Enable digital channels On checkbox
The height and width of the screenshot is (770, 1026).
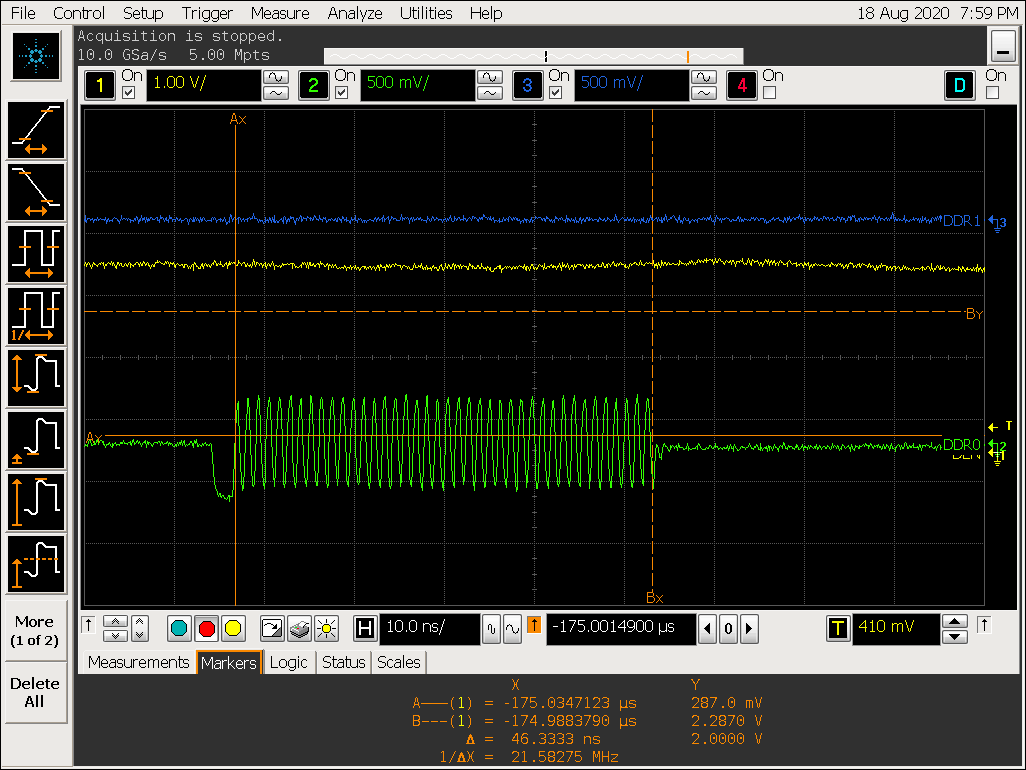click(x=992, y=93)
